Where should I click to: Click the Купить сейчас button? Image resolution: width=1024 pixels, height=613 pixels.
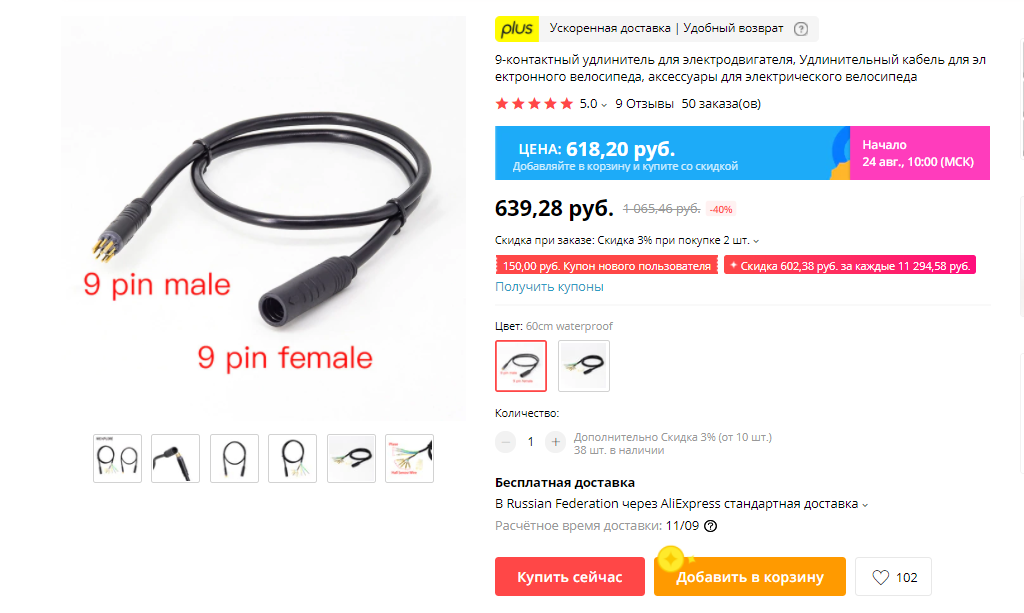tap(569, 576)
